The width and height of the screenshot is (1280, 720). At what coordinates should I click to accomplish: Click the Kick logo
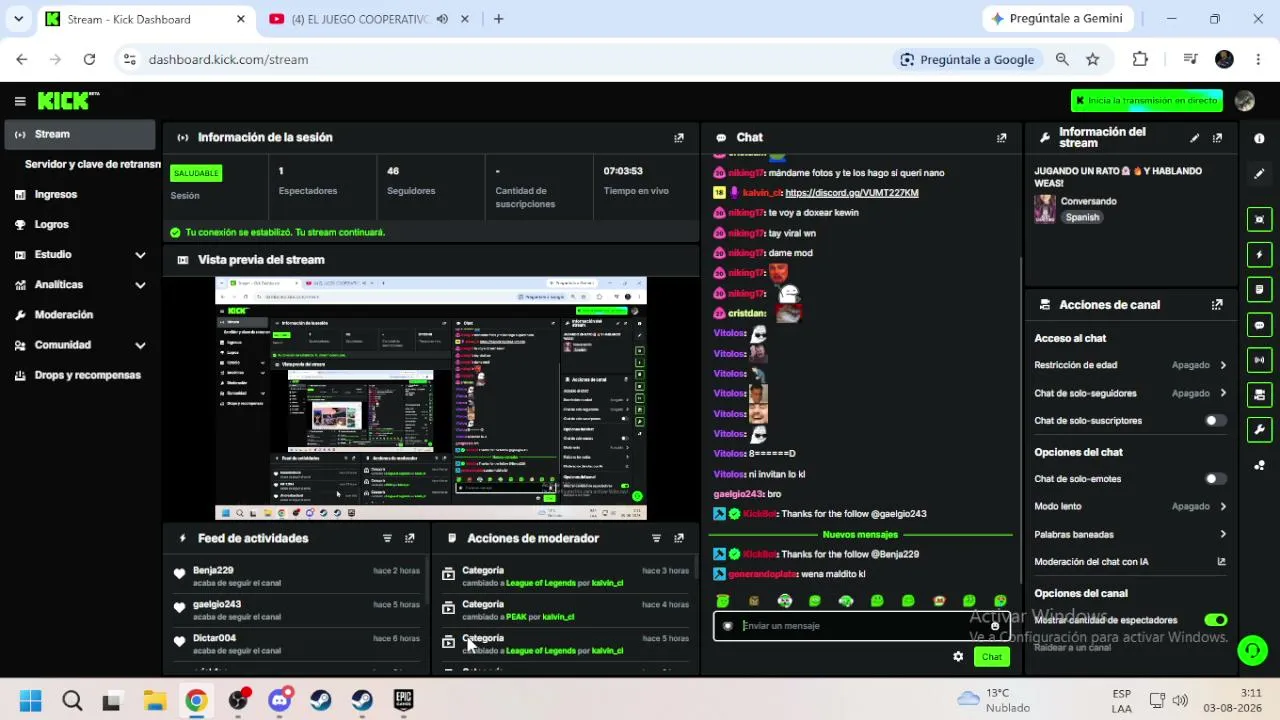(68, 100)
